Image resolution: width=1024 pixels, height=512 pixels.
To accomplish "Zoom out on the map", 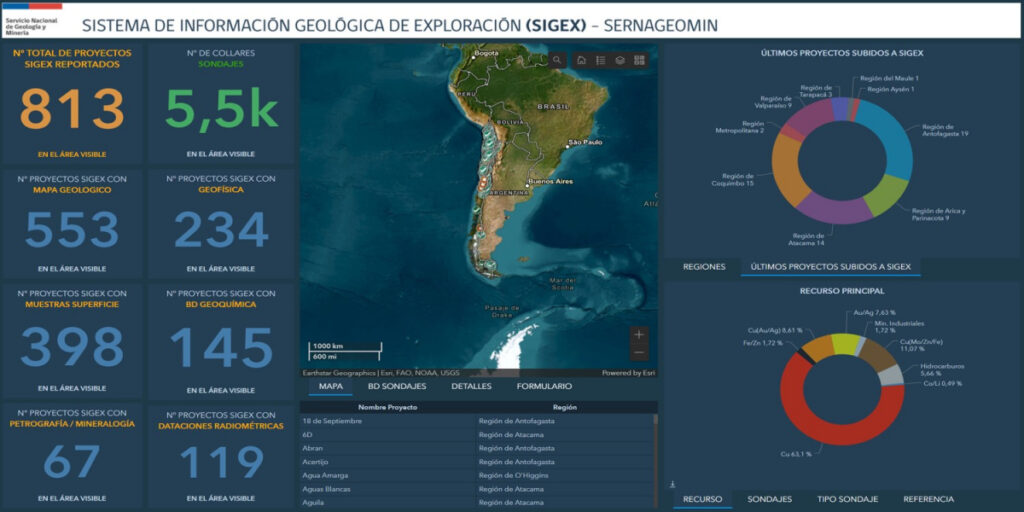I will tap(639, 352).
